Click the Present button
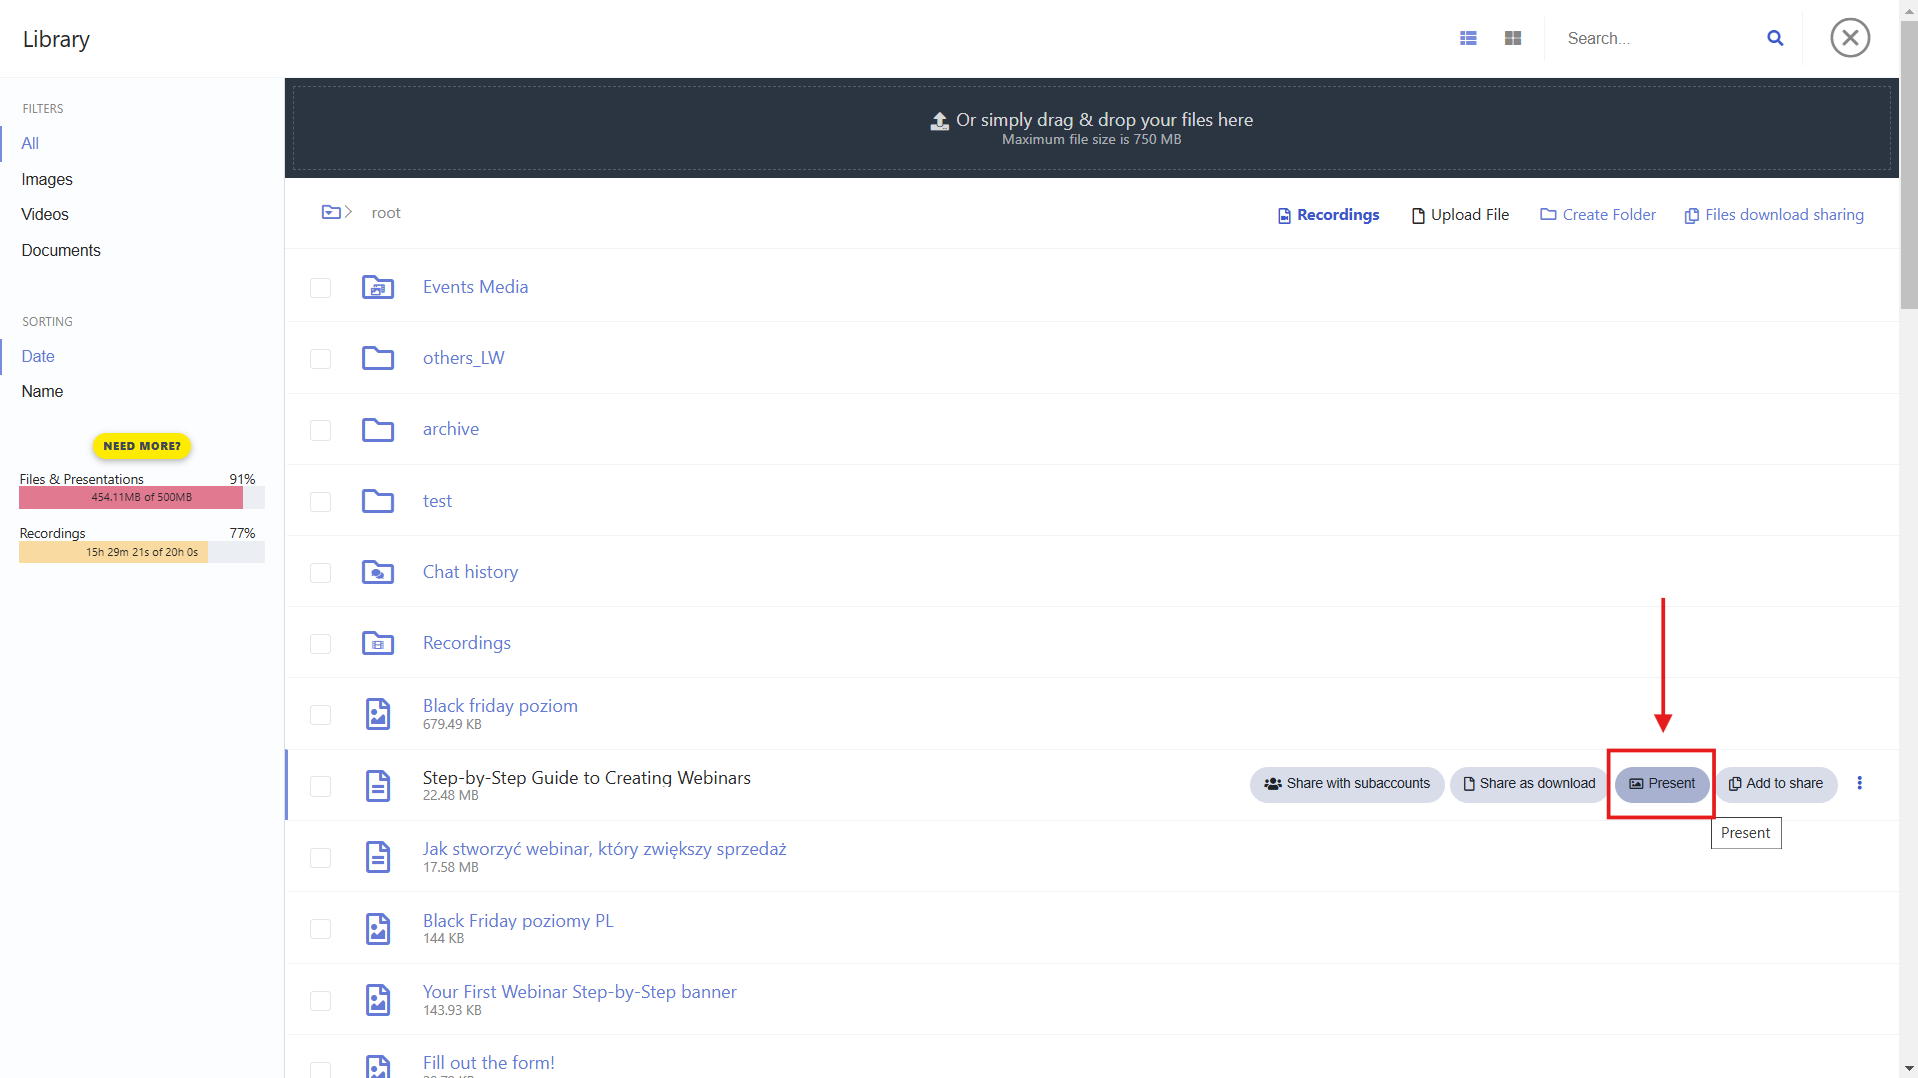Viewport: 1918px width, 1078px height. point(1661,784)
